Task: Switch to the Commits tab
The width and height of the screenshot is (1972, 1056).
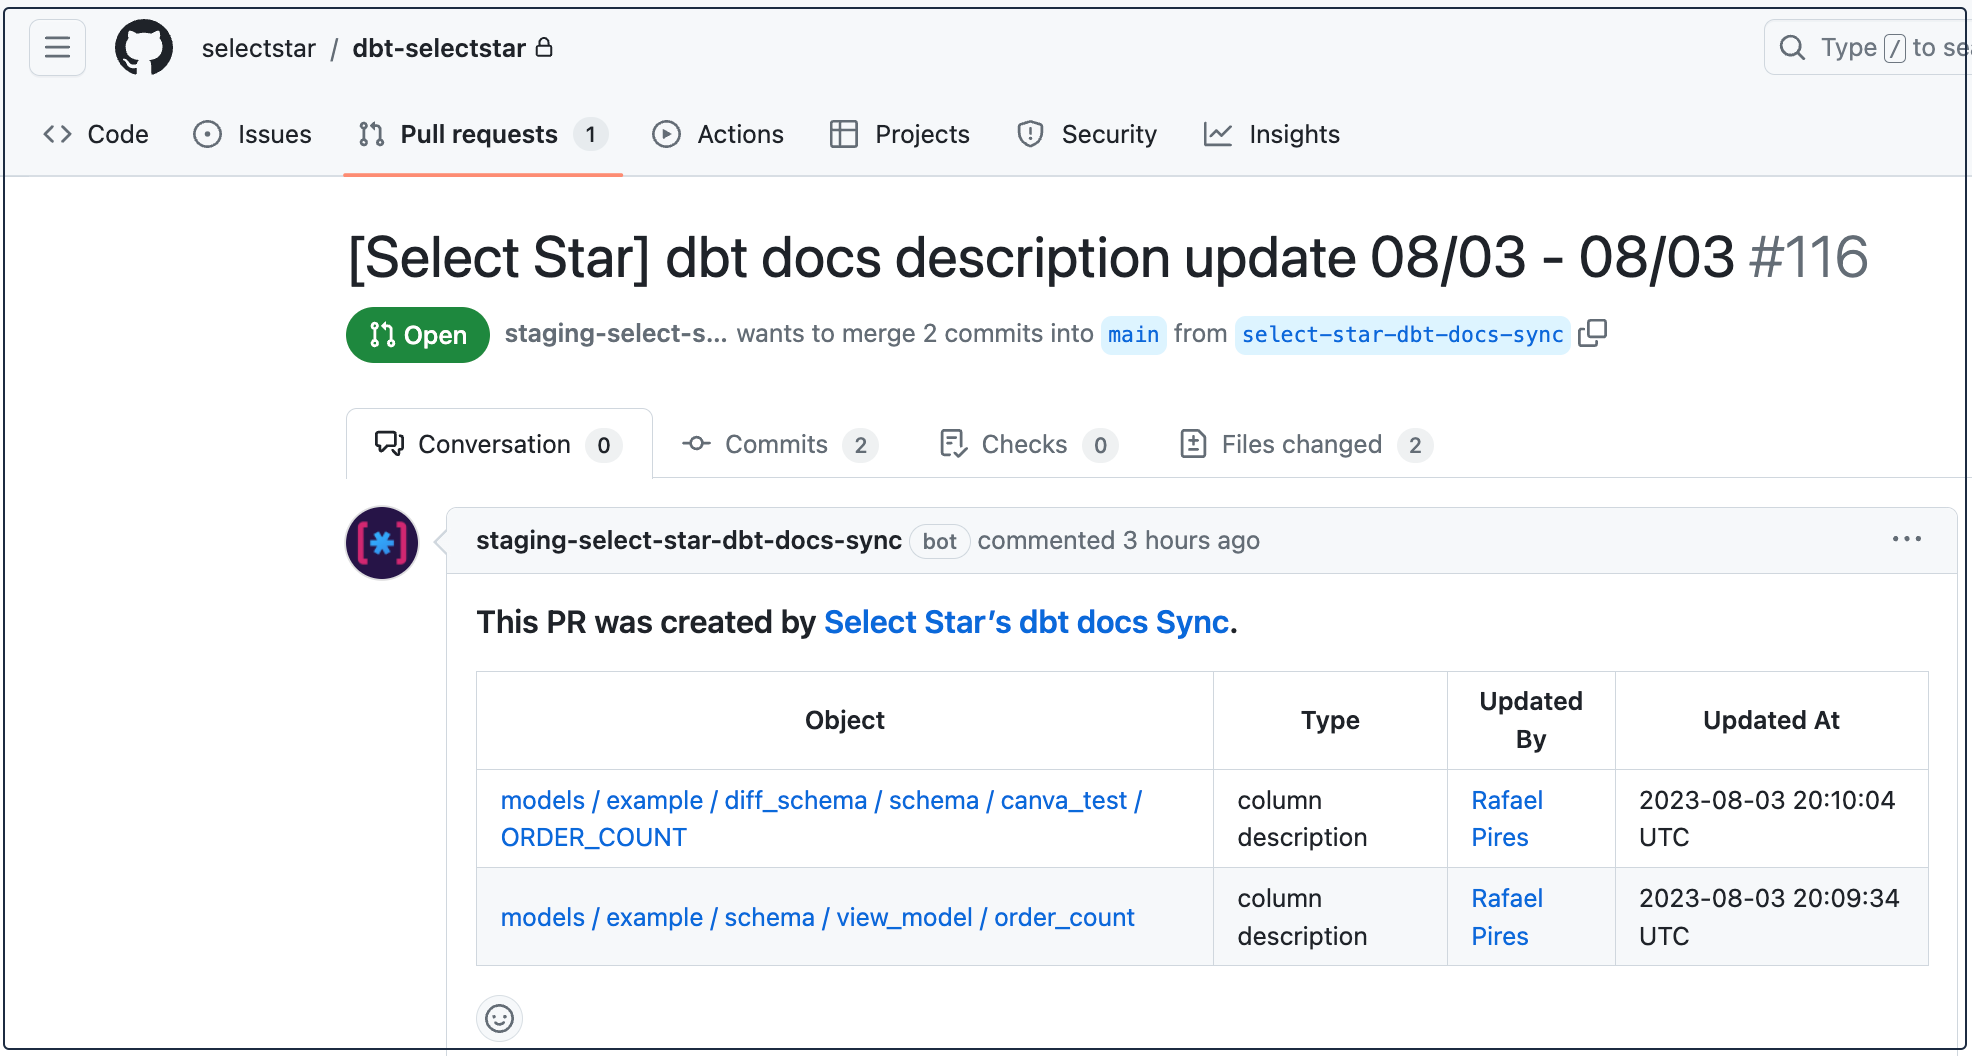Action: pos(779,444)
